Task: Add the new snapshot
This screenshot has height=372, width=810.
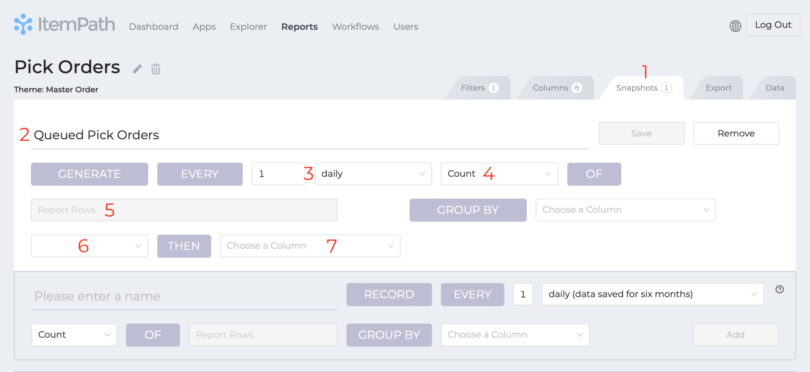Action: 736,335
